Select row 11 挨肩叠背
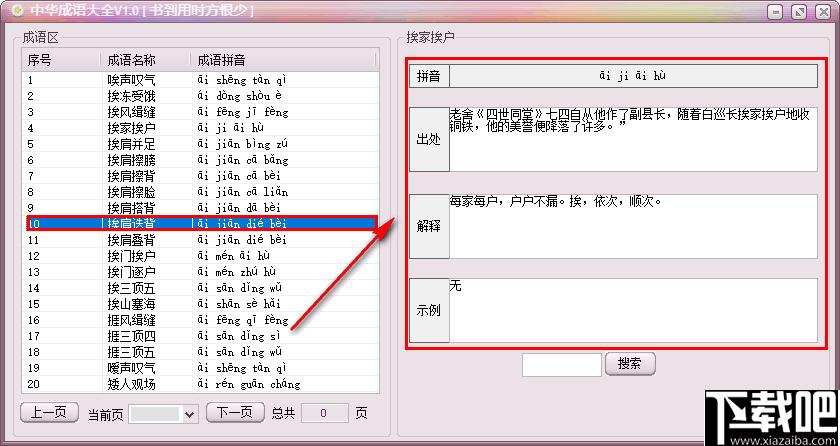This screenshot has width=840, height=446. point(200,240)
